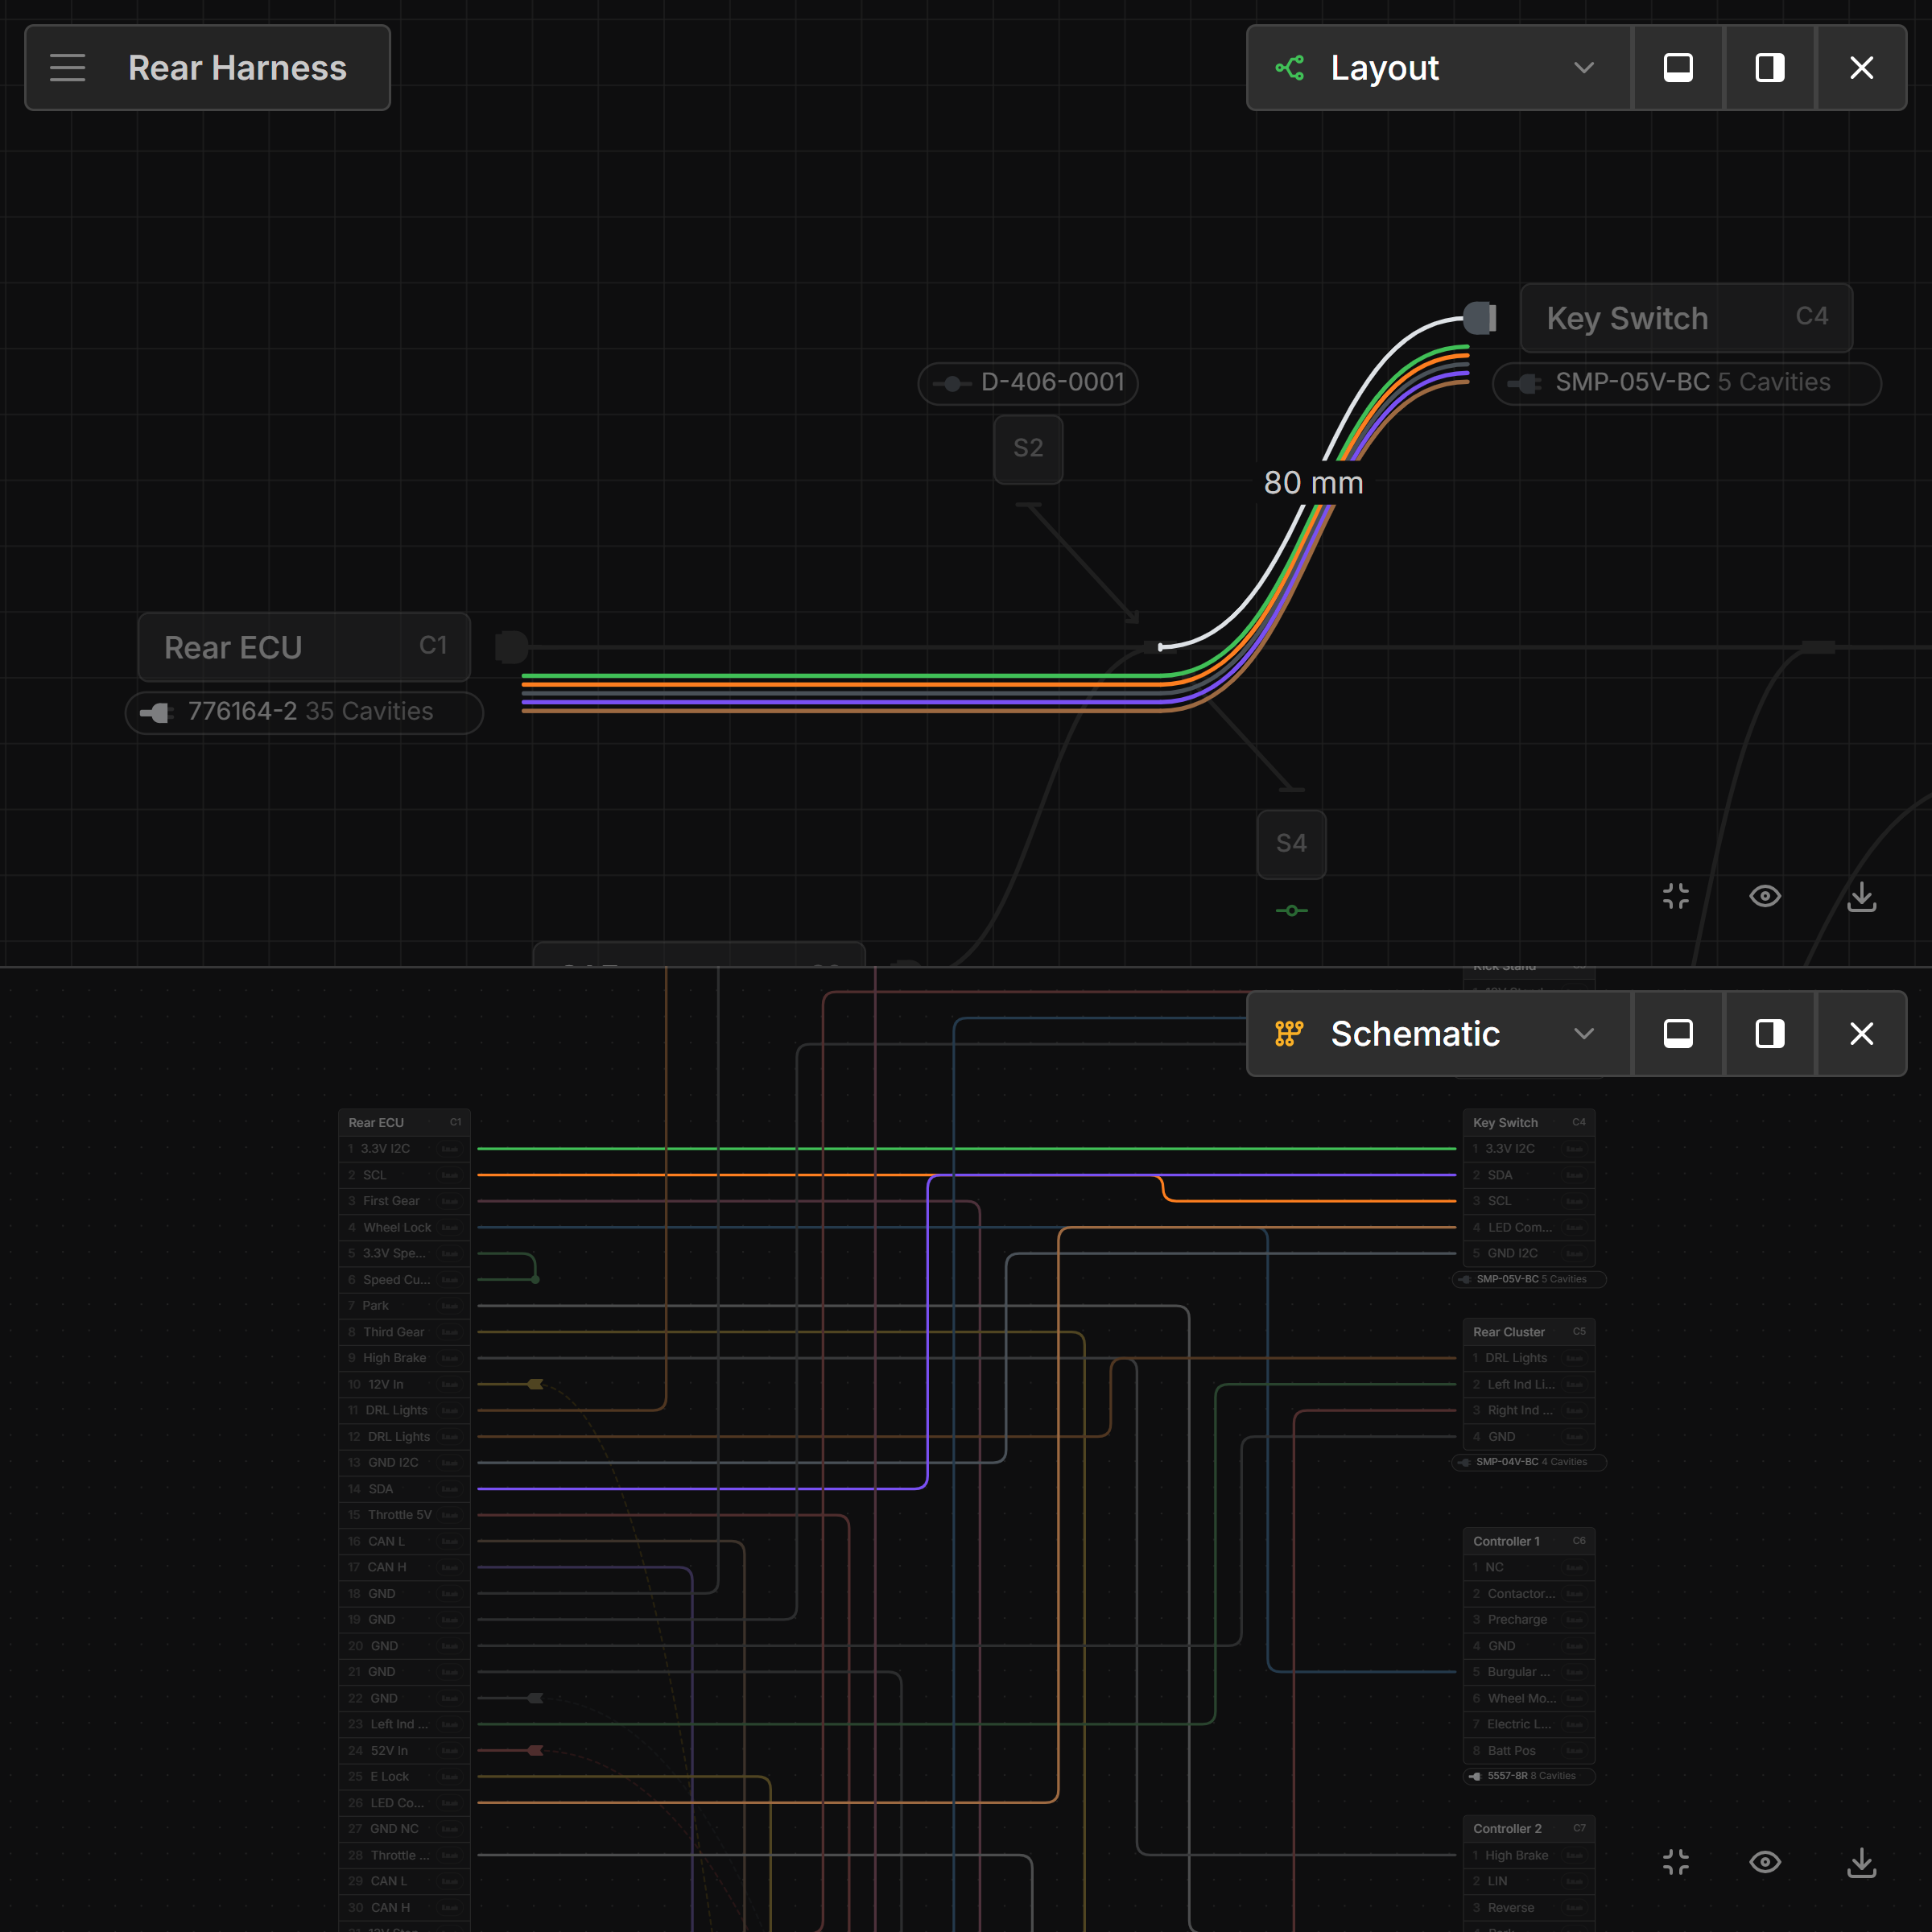Select the Rear ECU C1 connector in Layout
The height and width of the screenshot is (1932, 1932).
[304, 647]
